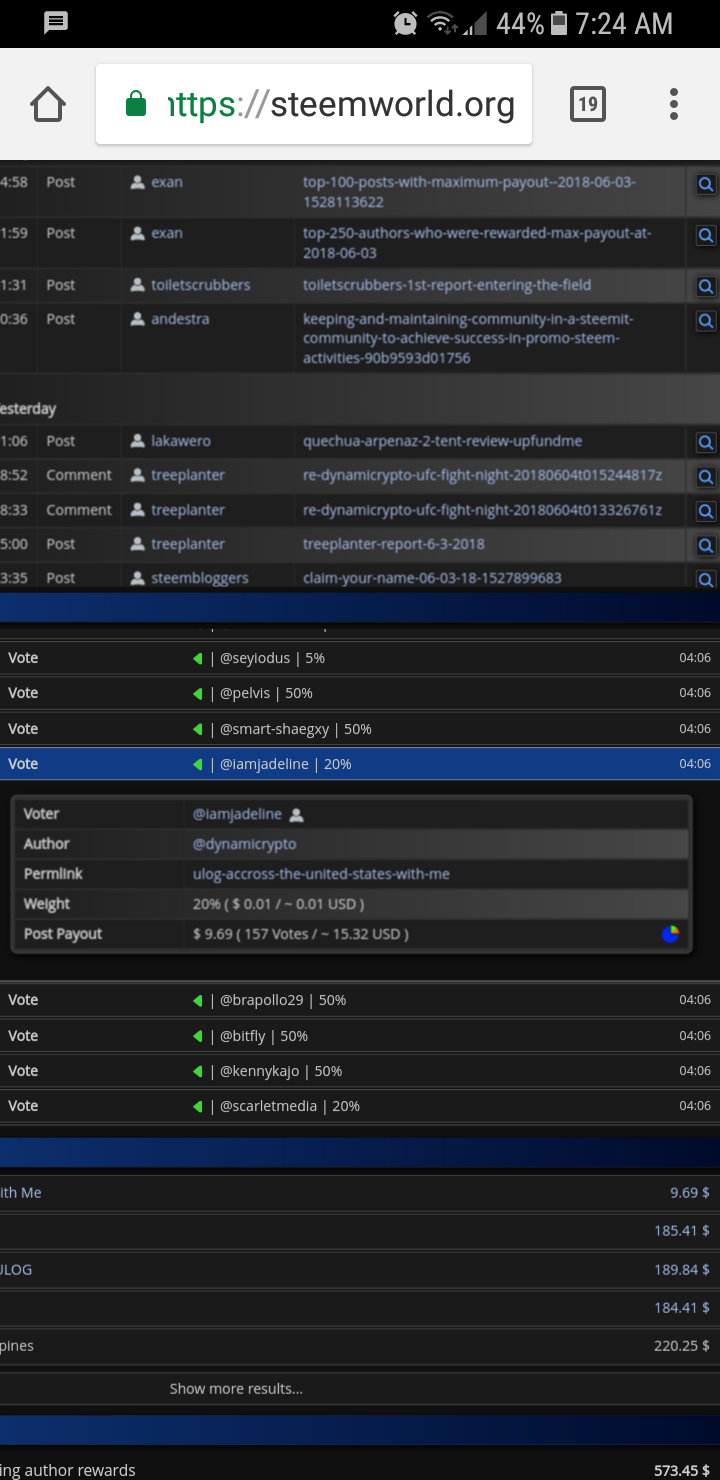Click user icon beside steembloggers
The height and width of the screenshot is (1480, 720).
pyautogui.click(x=138, y=578)
